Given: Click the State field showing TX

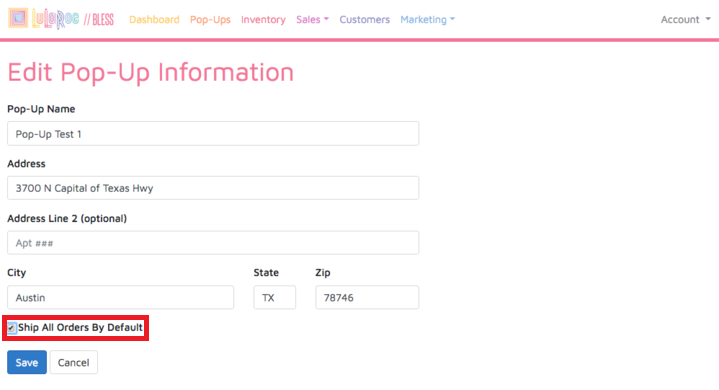Looking at the screenshot, I should point(275,297).
